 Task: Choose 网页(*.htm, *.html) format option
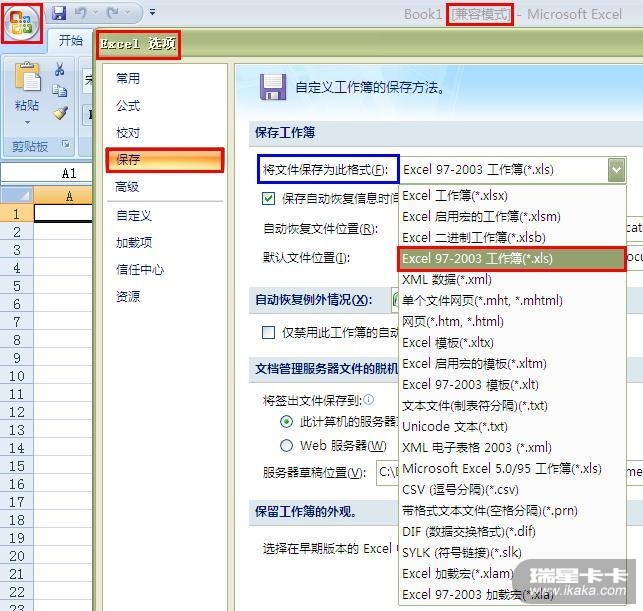[512, 321]
